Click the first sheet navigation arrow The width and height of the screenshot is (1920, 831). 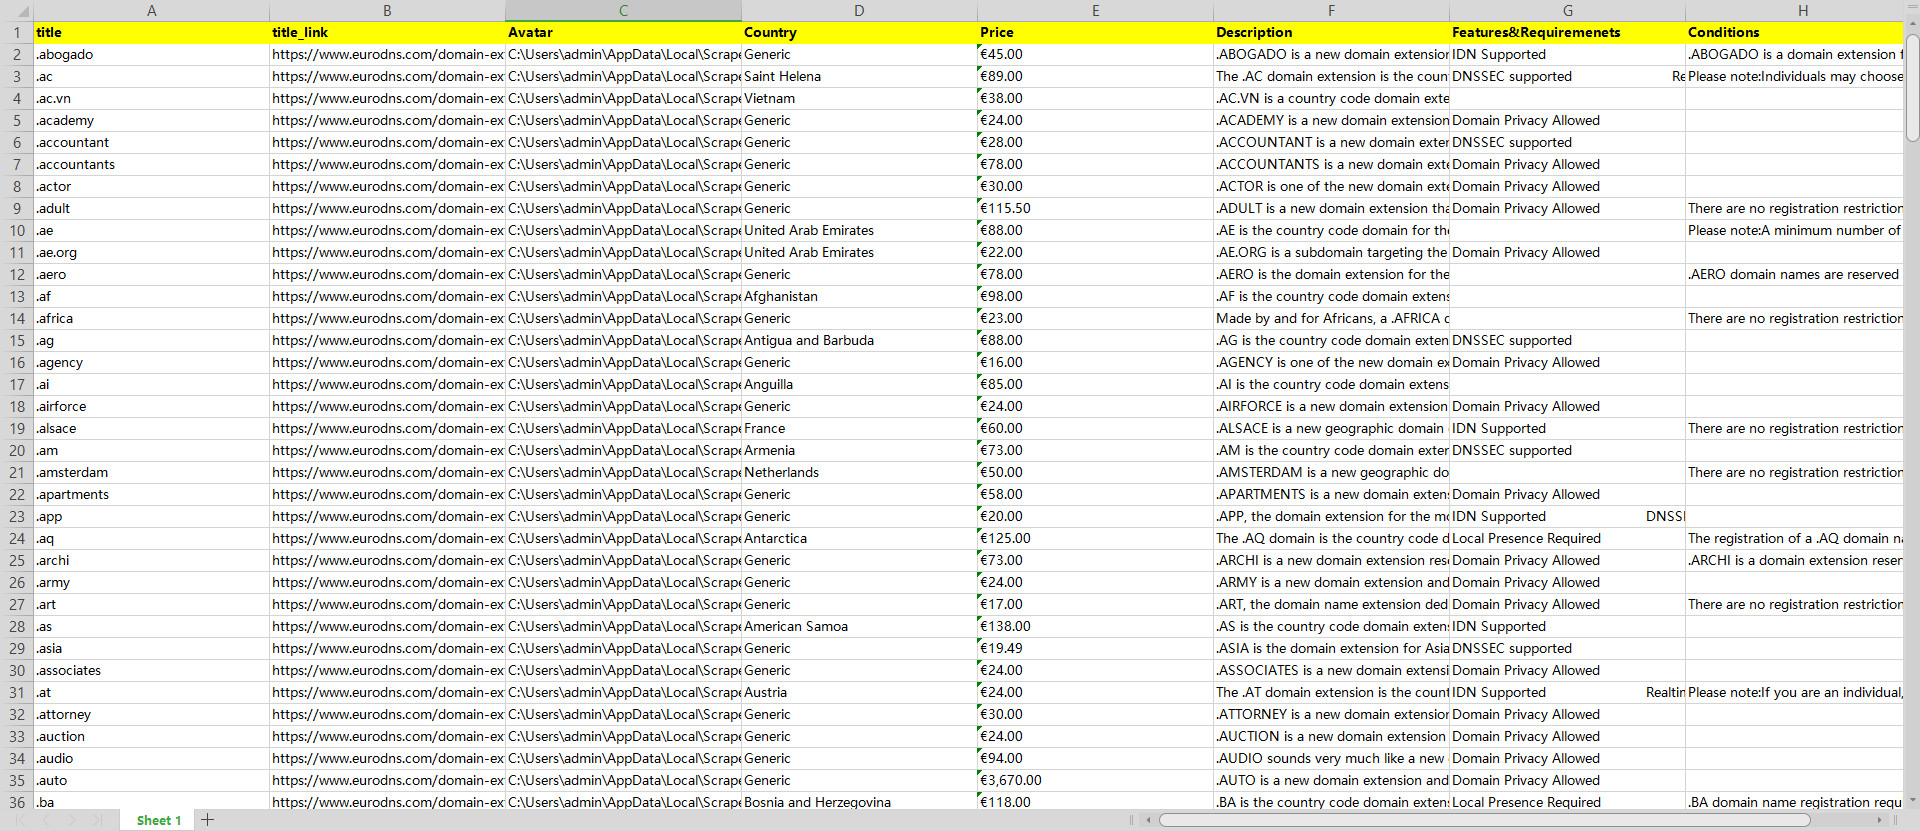click(22, 820)
